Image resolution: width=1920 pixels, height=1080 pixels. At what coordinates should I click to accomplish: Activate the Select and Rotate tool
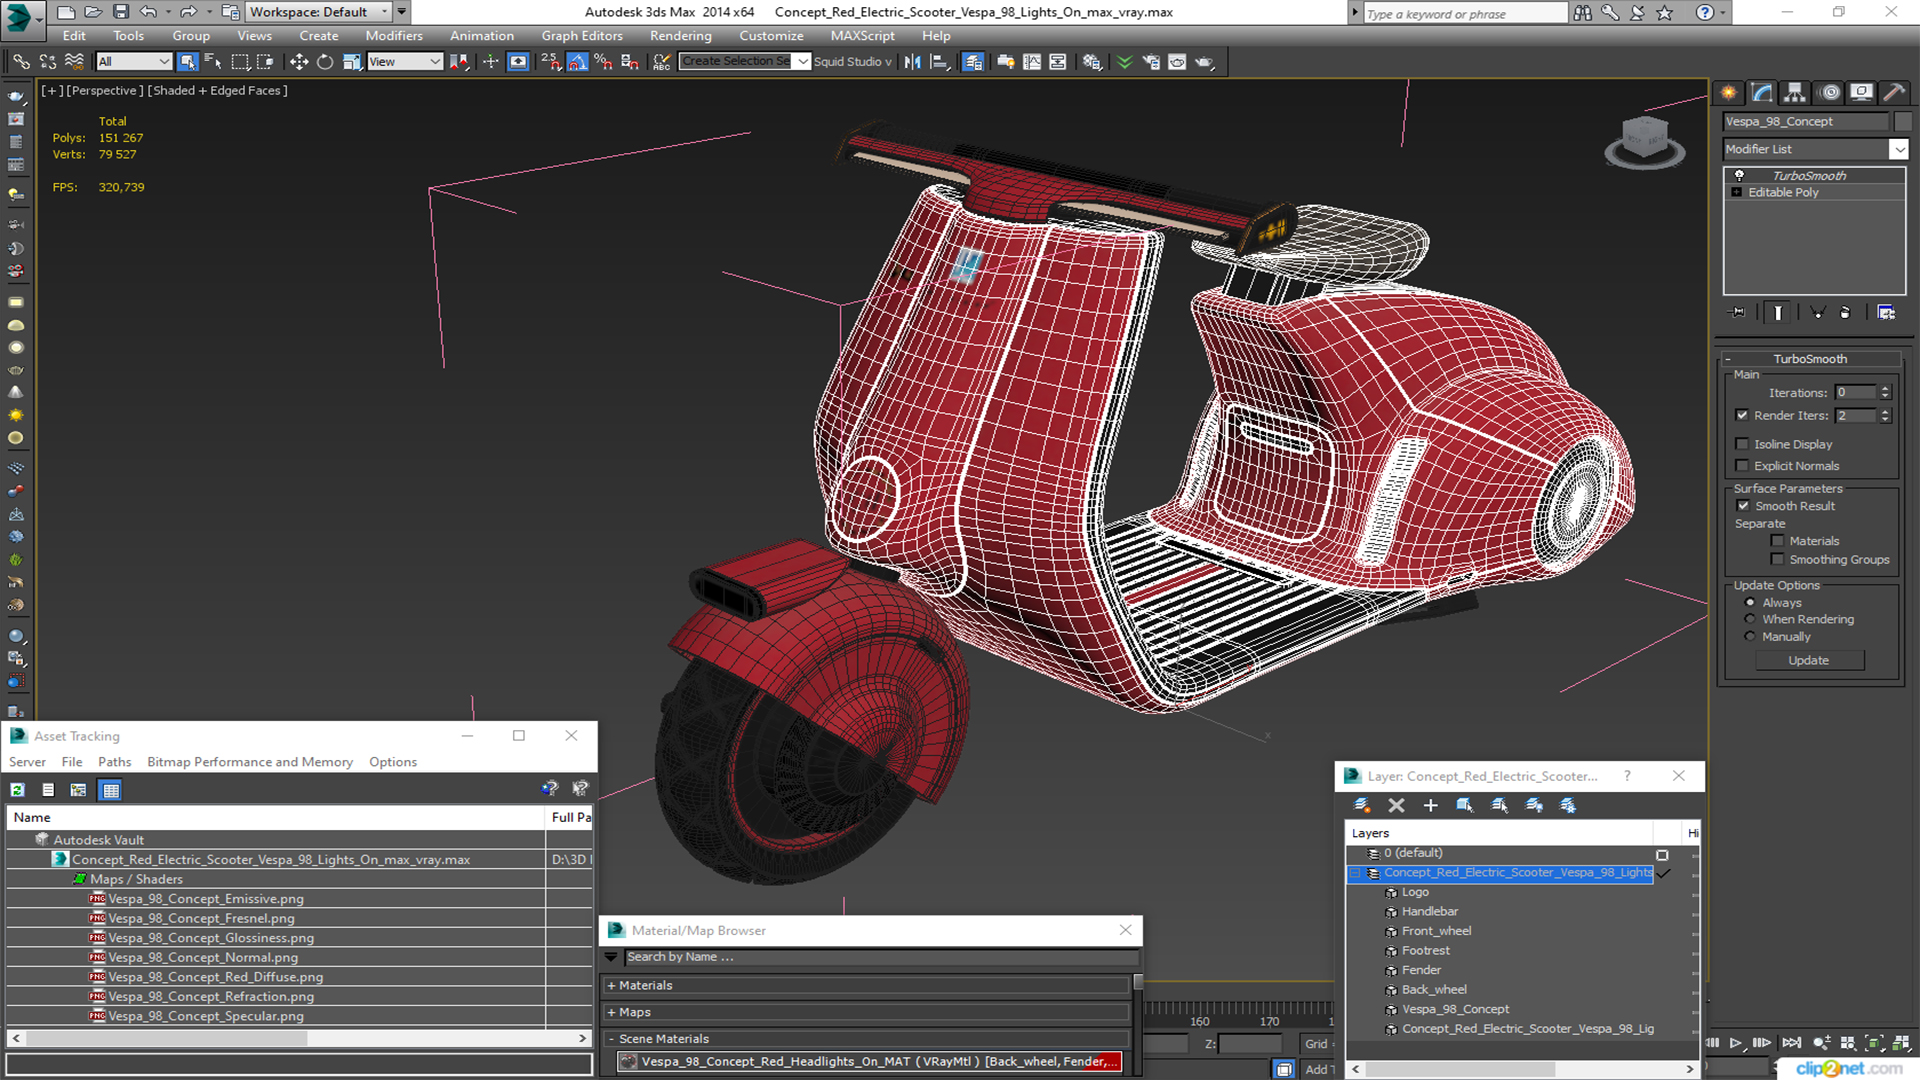(324, 62)
